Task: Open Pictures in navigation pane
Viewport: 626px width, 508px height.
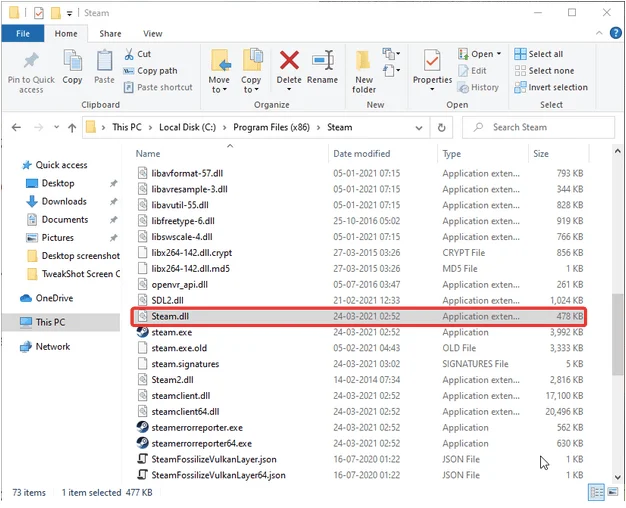Action: coord(50,238)
